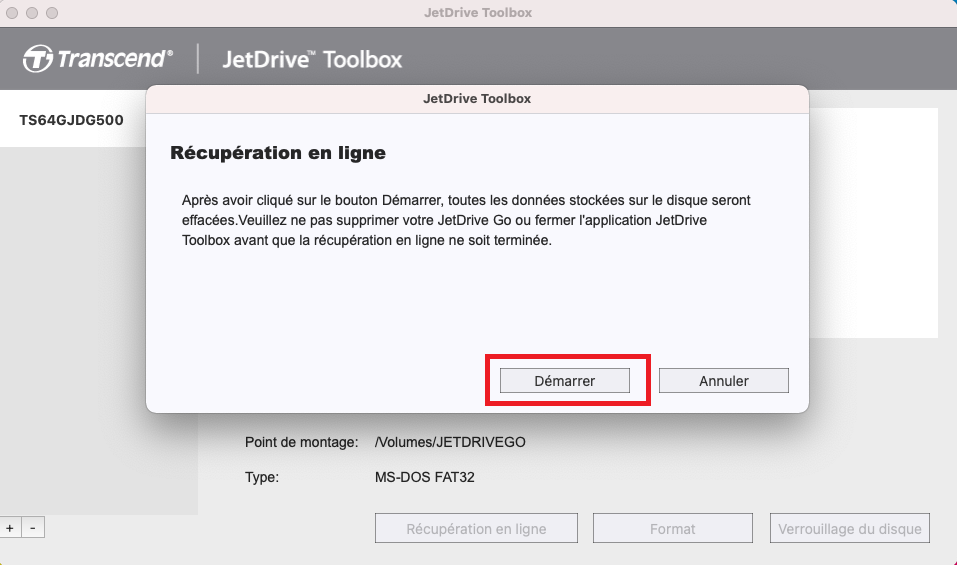957x565 pixels.
Task: Click the mount point value /Volumes/JETDRIVEGO
Action: [x=450, y=442]
